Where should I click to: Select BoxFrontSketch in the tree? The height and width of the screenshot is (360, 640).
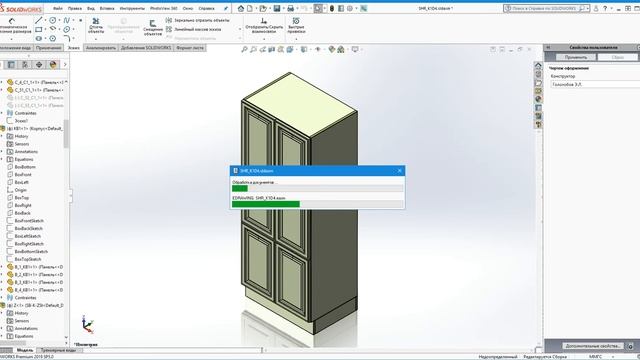pyautogui.click(x=28, y=221)
